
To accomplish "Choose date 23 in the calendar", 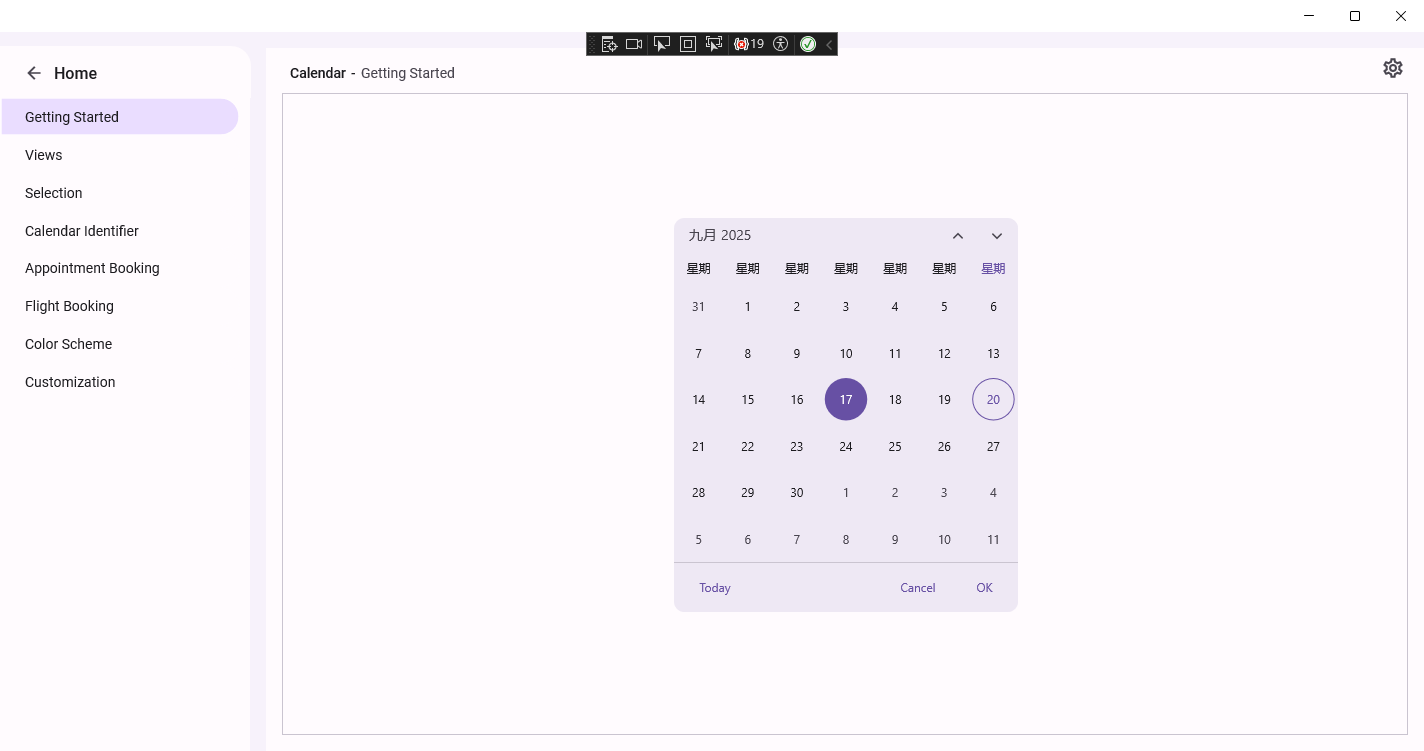I will (x=797, y=447).
